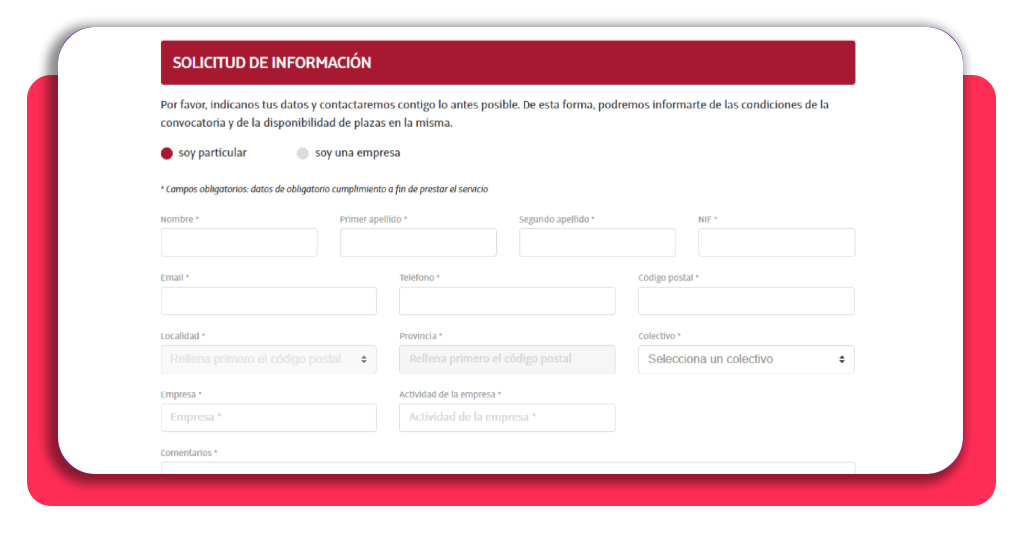Focus the Email input field
The height and width of the screenshot is (536, 1024).
268,301
